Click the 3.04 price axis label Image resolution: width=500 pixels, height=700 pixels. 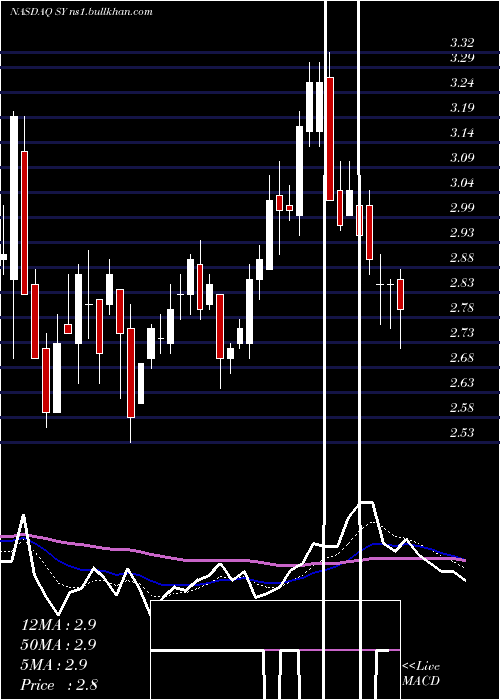click(462, 183)
